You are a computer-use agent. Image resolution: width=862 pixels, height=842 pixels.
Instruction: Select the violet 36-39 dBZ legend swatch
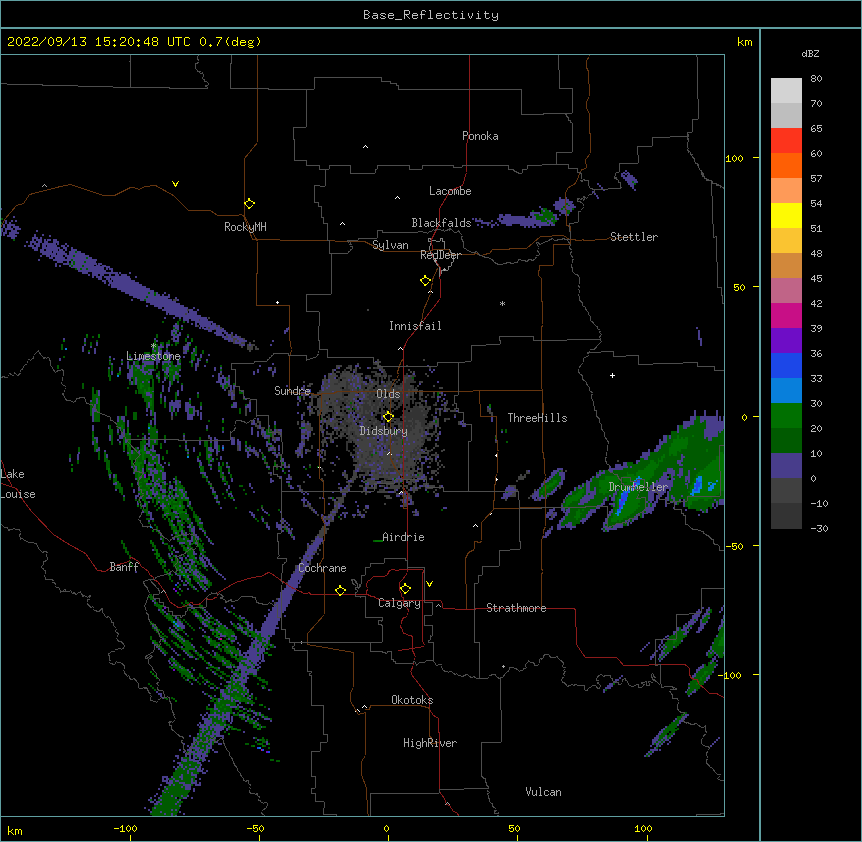786,341
